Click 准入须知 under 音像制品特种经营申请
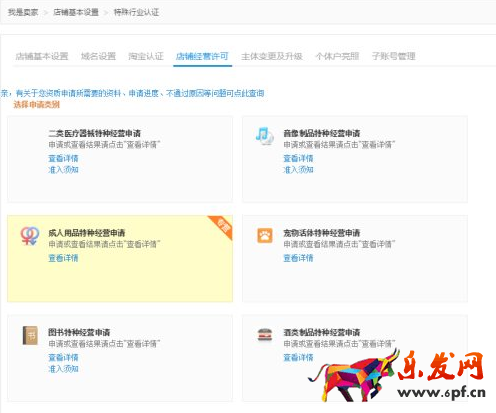496x413 pixels. 298,170
